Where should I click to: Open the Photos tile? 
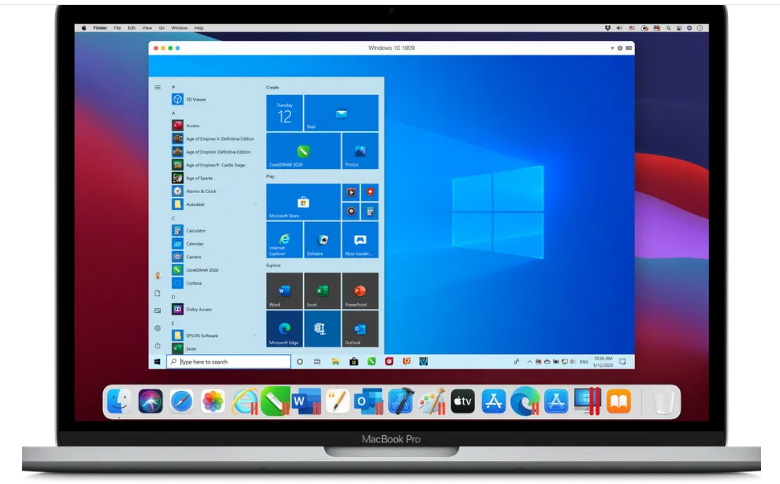pyautogui.click(x=360, y=151)
